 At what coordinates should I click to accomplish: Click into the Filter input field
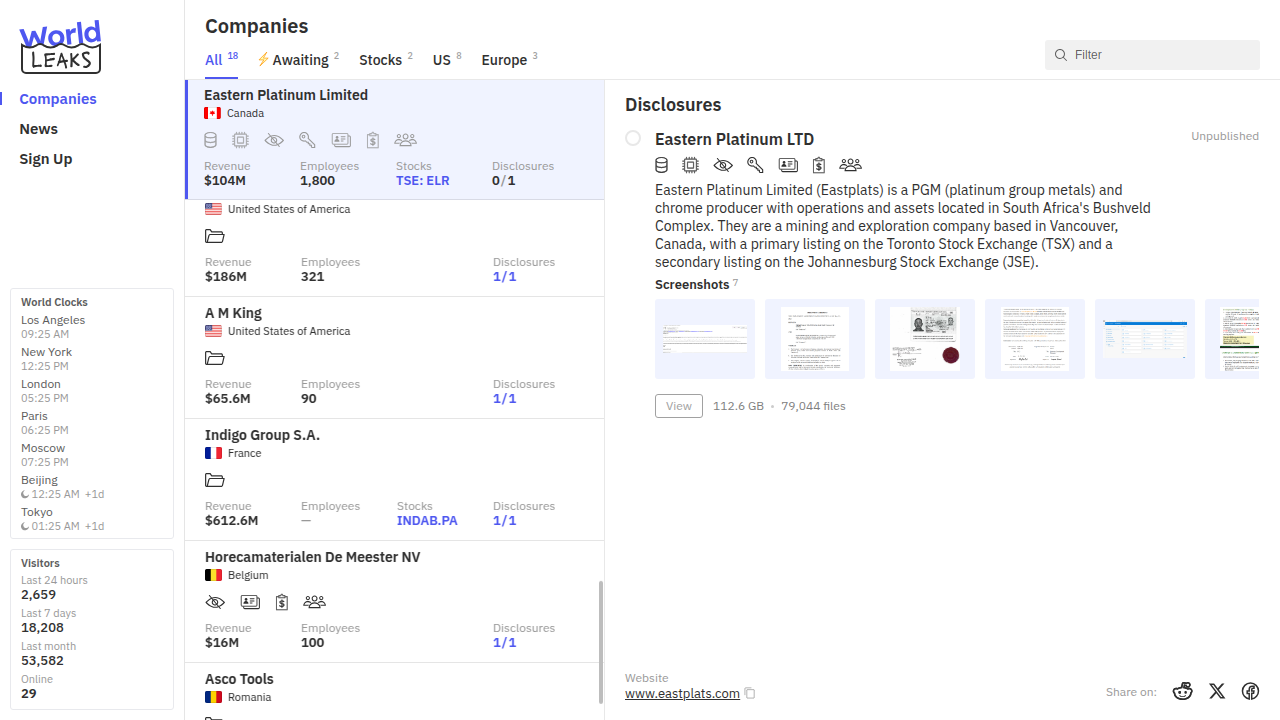[x=1152, y=55]
